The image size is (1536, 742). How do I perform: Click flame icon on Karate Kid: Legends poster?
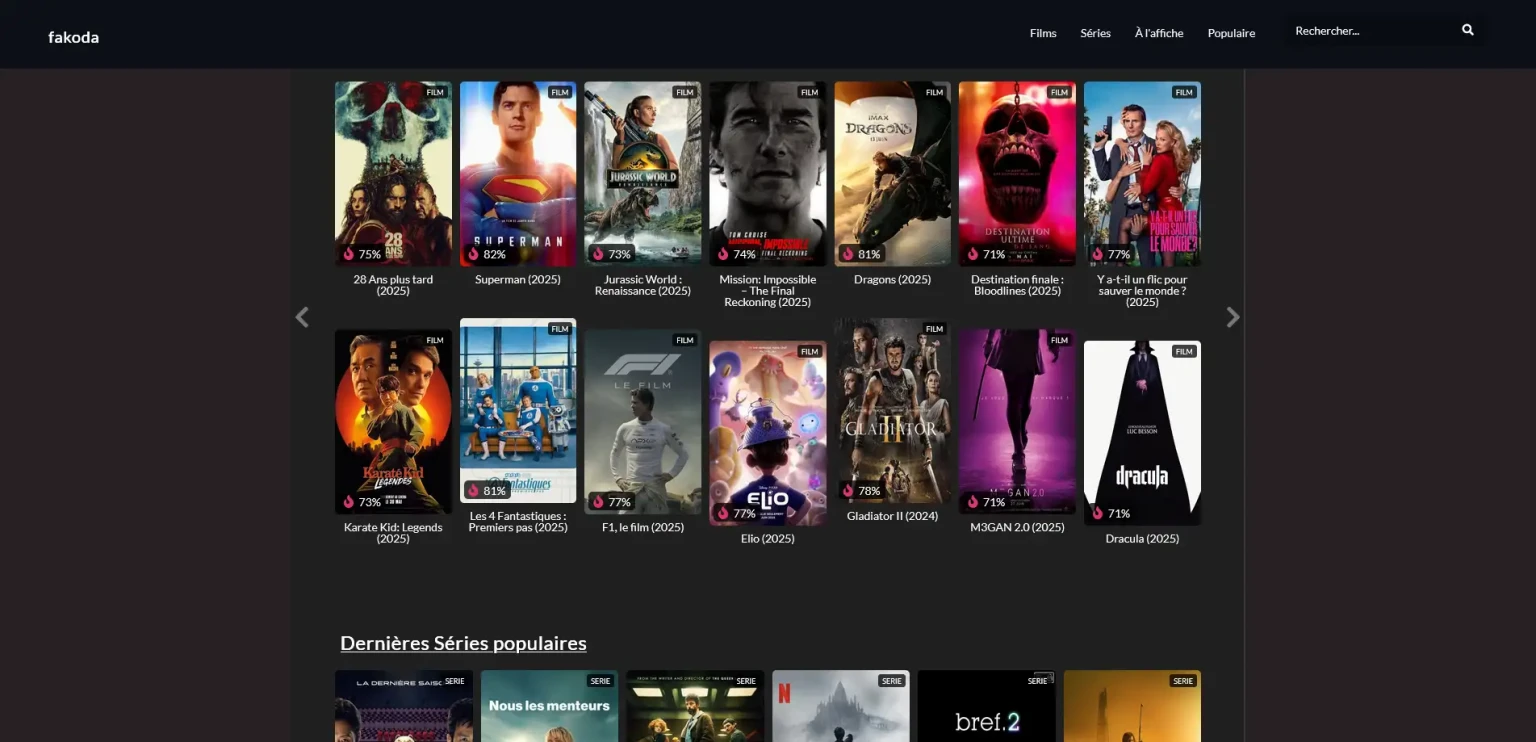pyautogui.click(x=349, y=502)
